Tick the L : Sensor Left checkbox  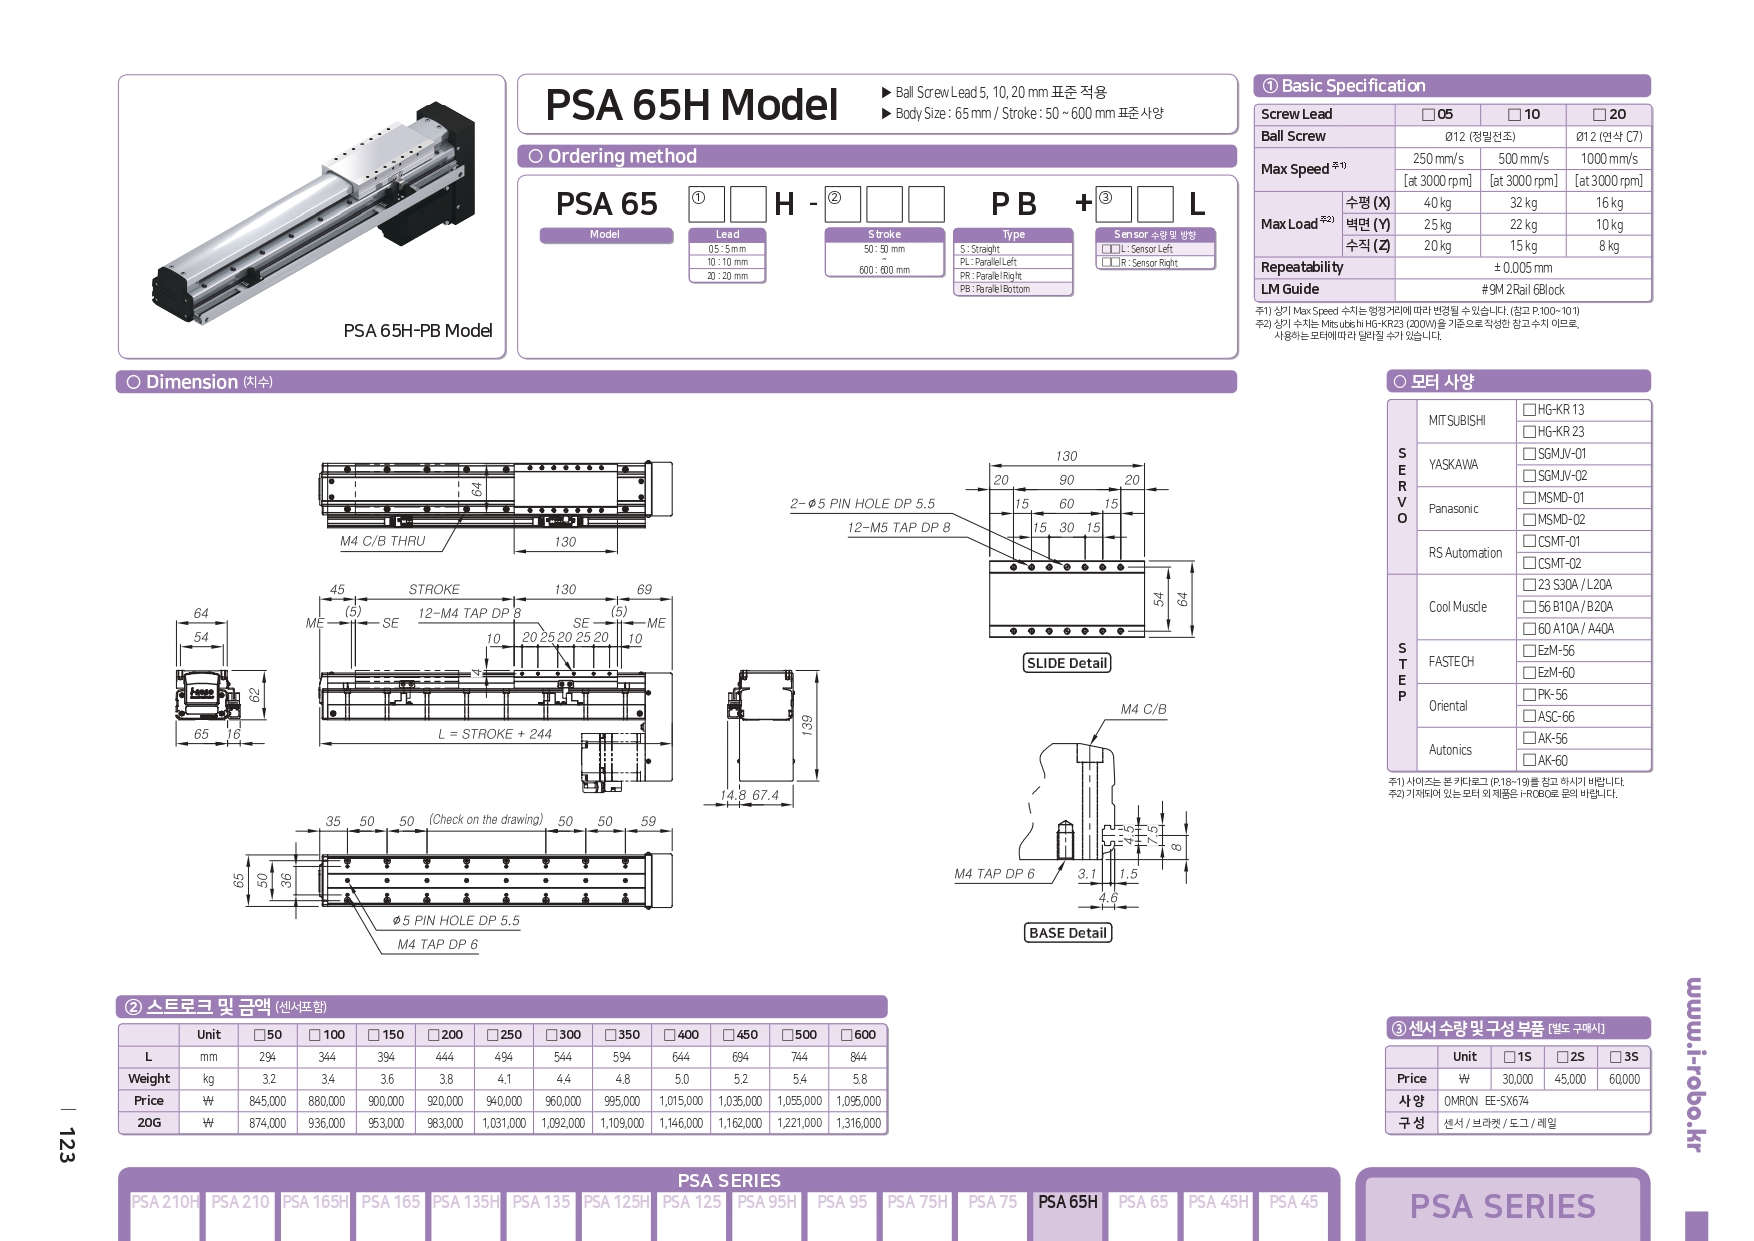coord(1111,249)
